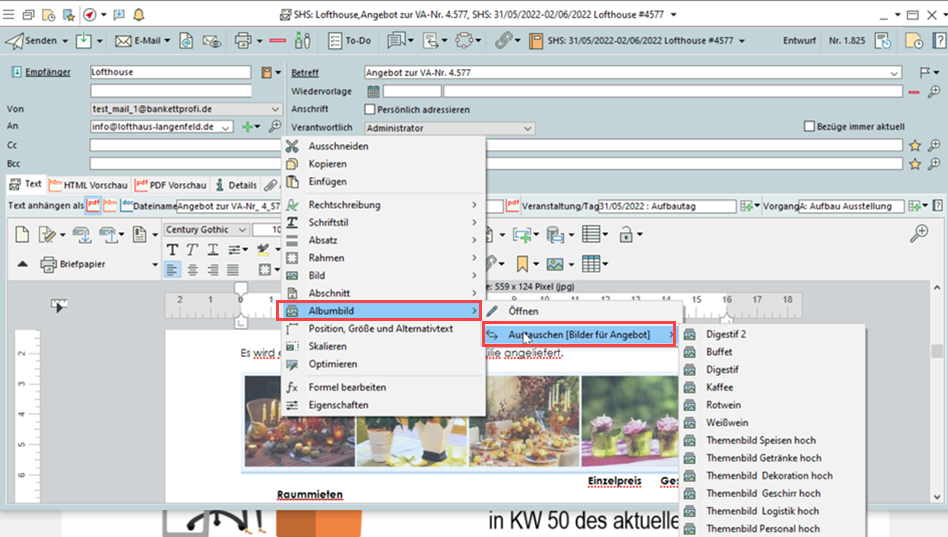Enable the Persönlich adressieren checkbox

(x=370, y=110)
